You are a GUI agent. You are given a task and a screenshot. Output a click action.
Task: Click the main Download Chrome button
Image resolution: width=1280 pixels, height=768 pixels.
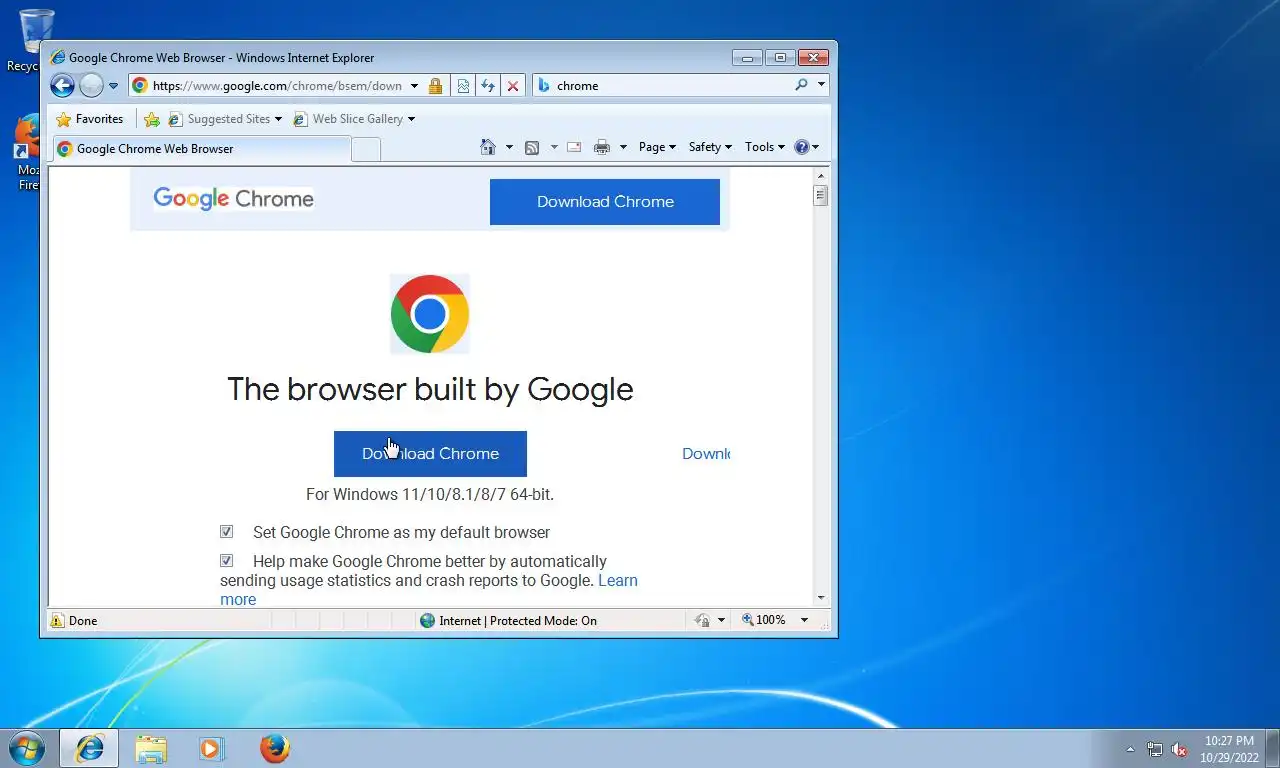pos(430,454)
